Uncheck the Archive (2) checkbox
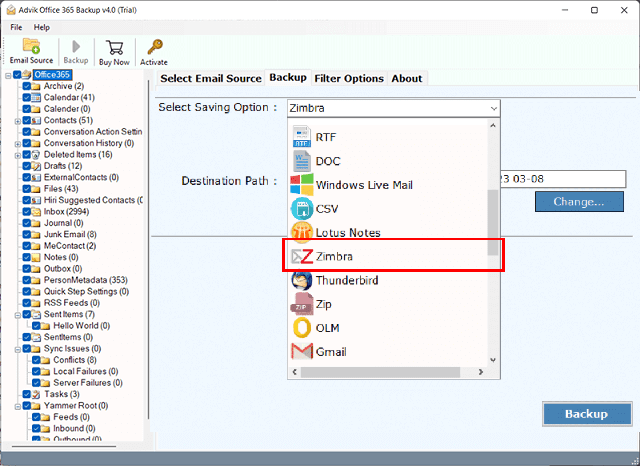The height and width of the screenshot is (466, 640). pyautogui.click(x=27, y=86)
